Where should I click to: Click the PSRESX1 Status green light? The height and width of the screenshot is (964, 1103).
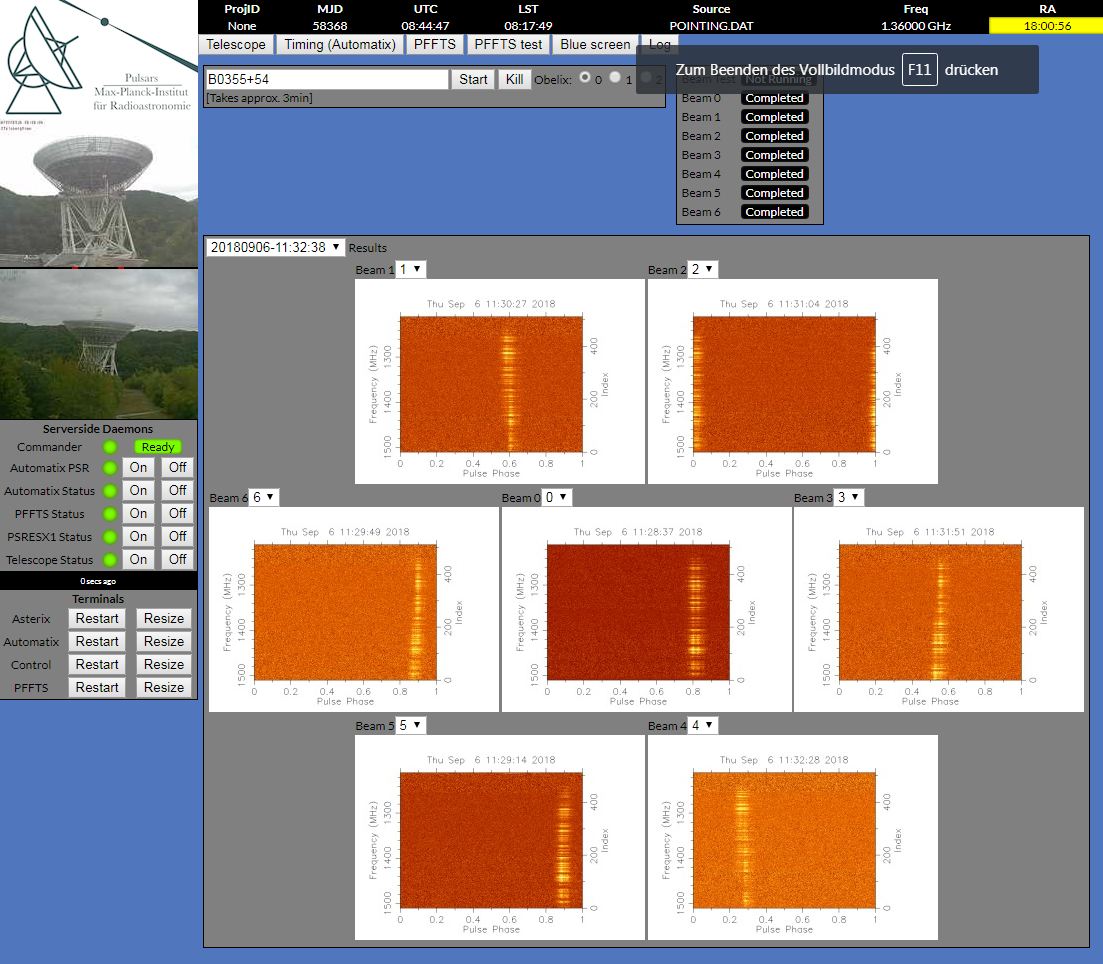[110, 537]
